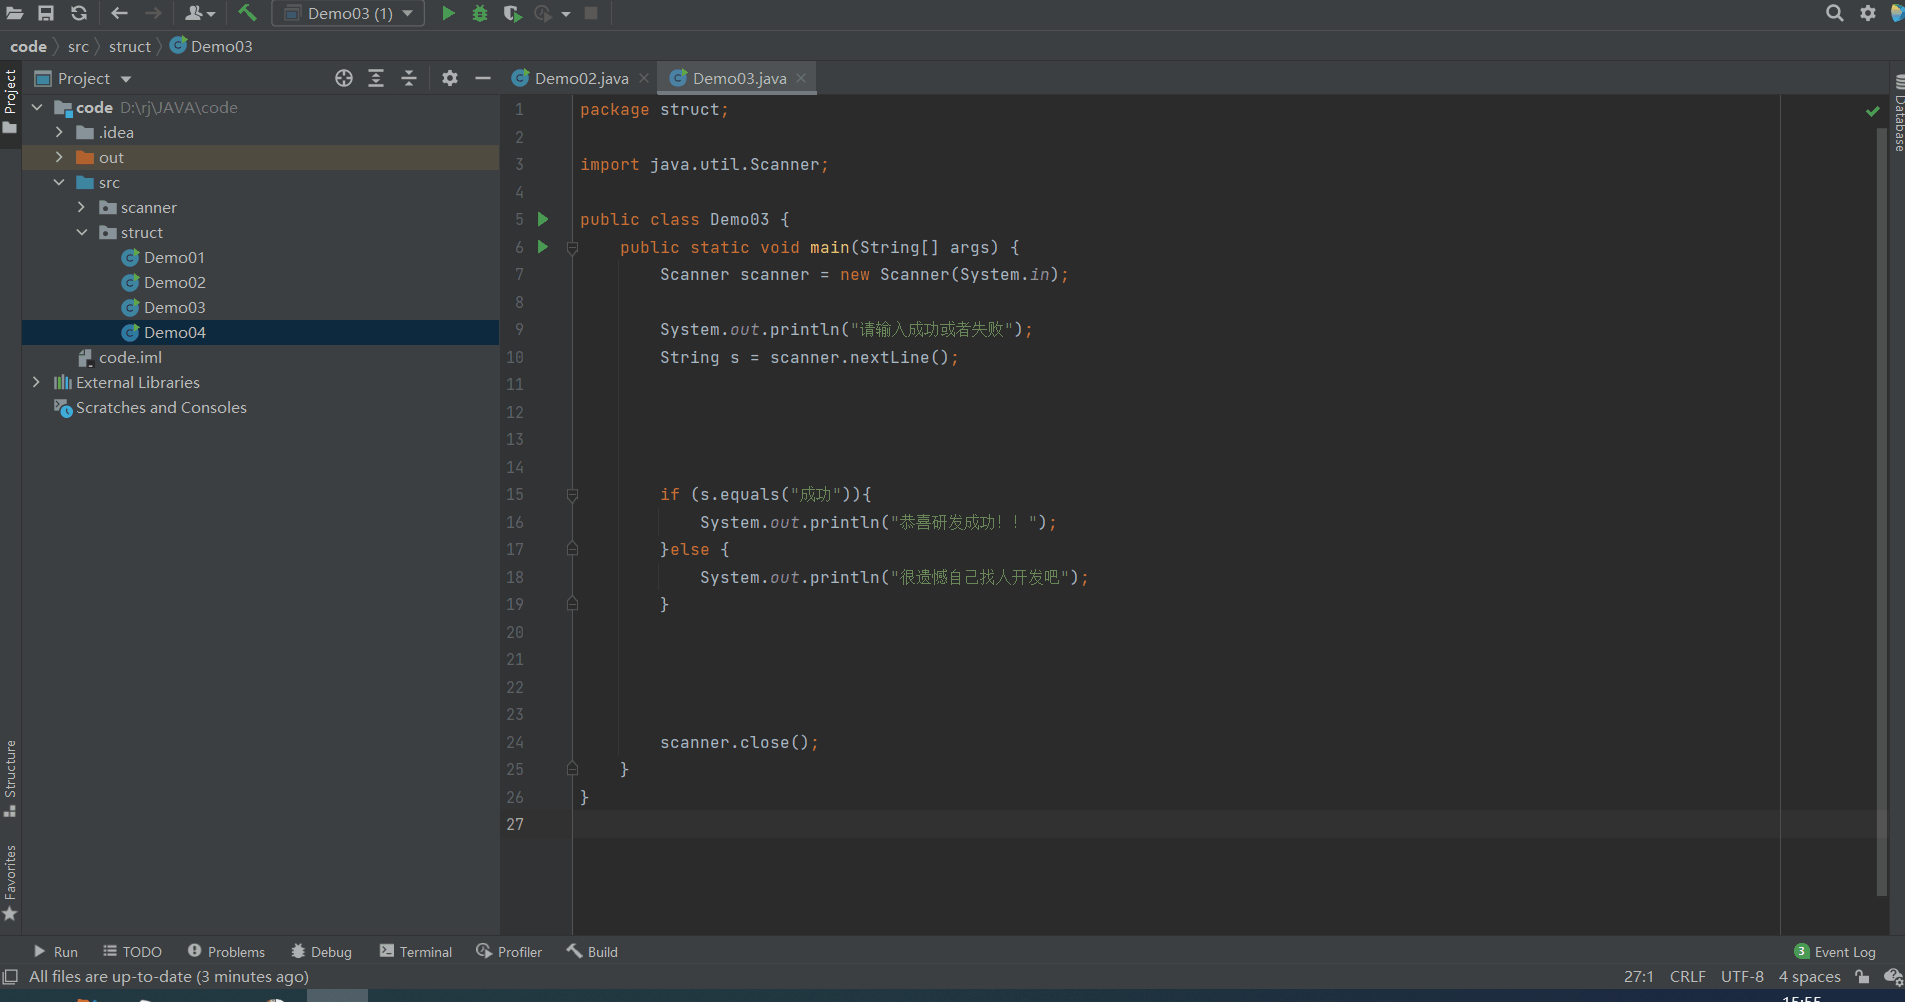Collapse all nodes in the Project panel
Viewport: 1905px width, 1002px height.
[409, 78]
